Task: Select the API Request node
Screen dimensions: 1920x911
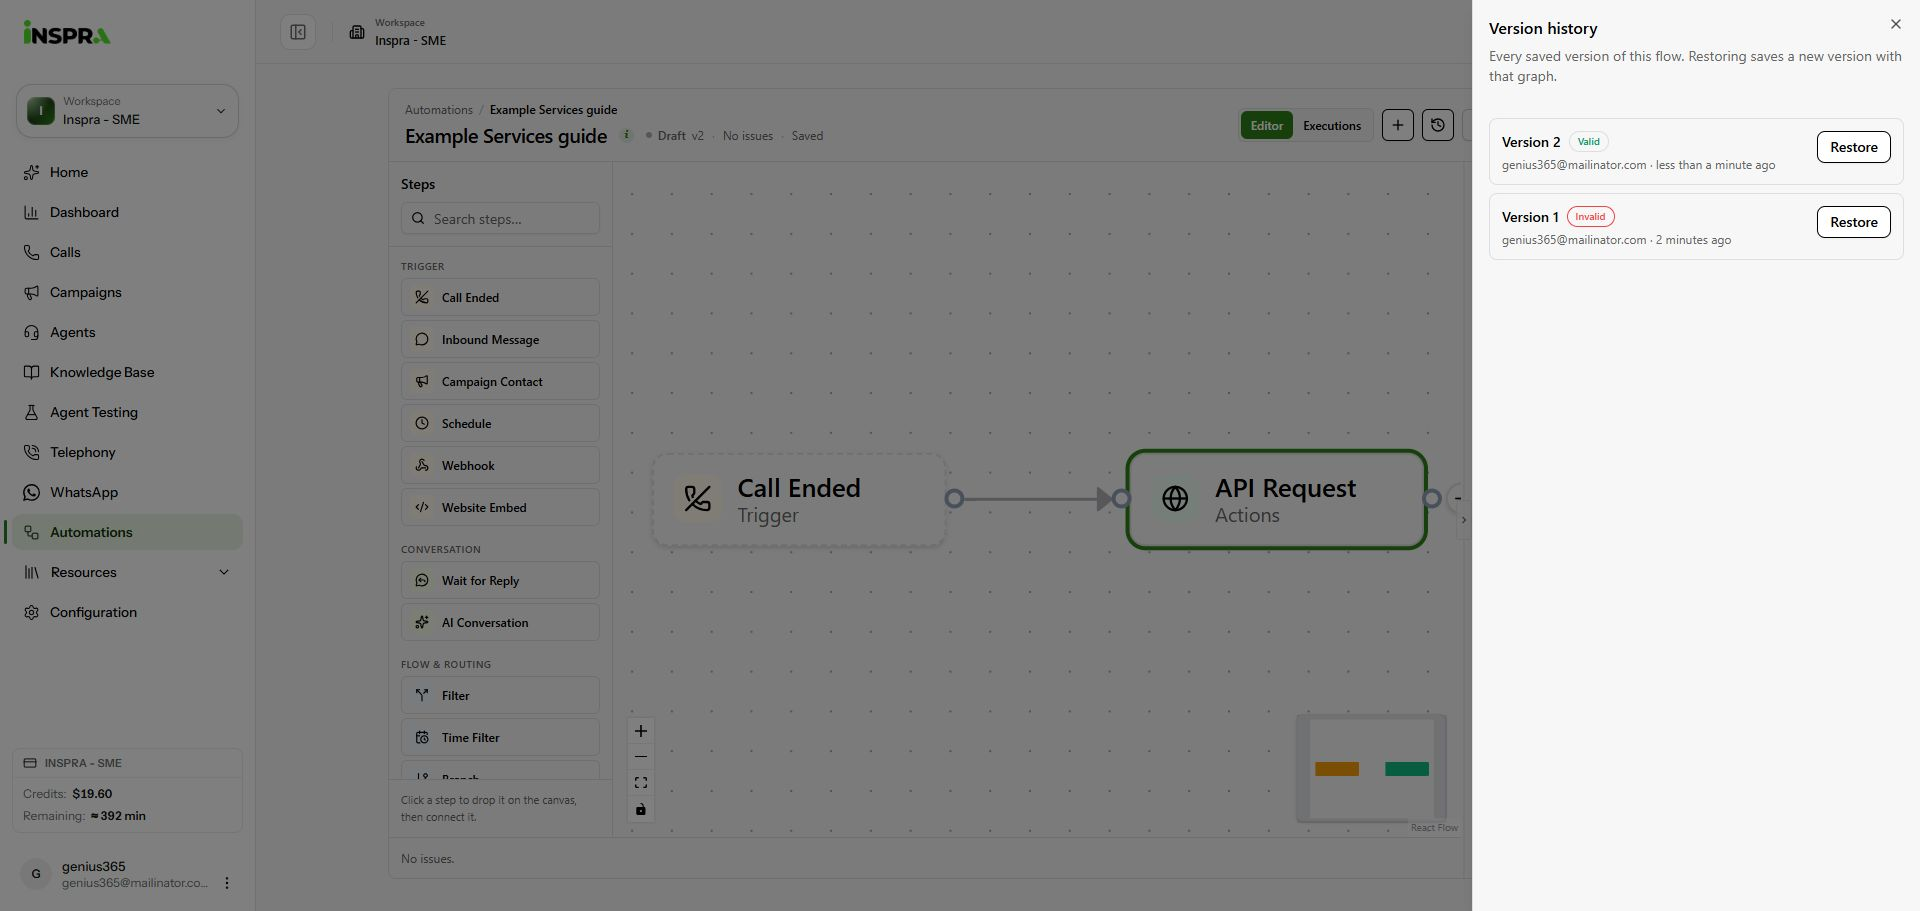Action: [1276, 499]
